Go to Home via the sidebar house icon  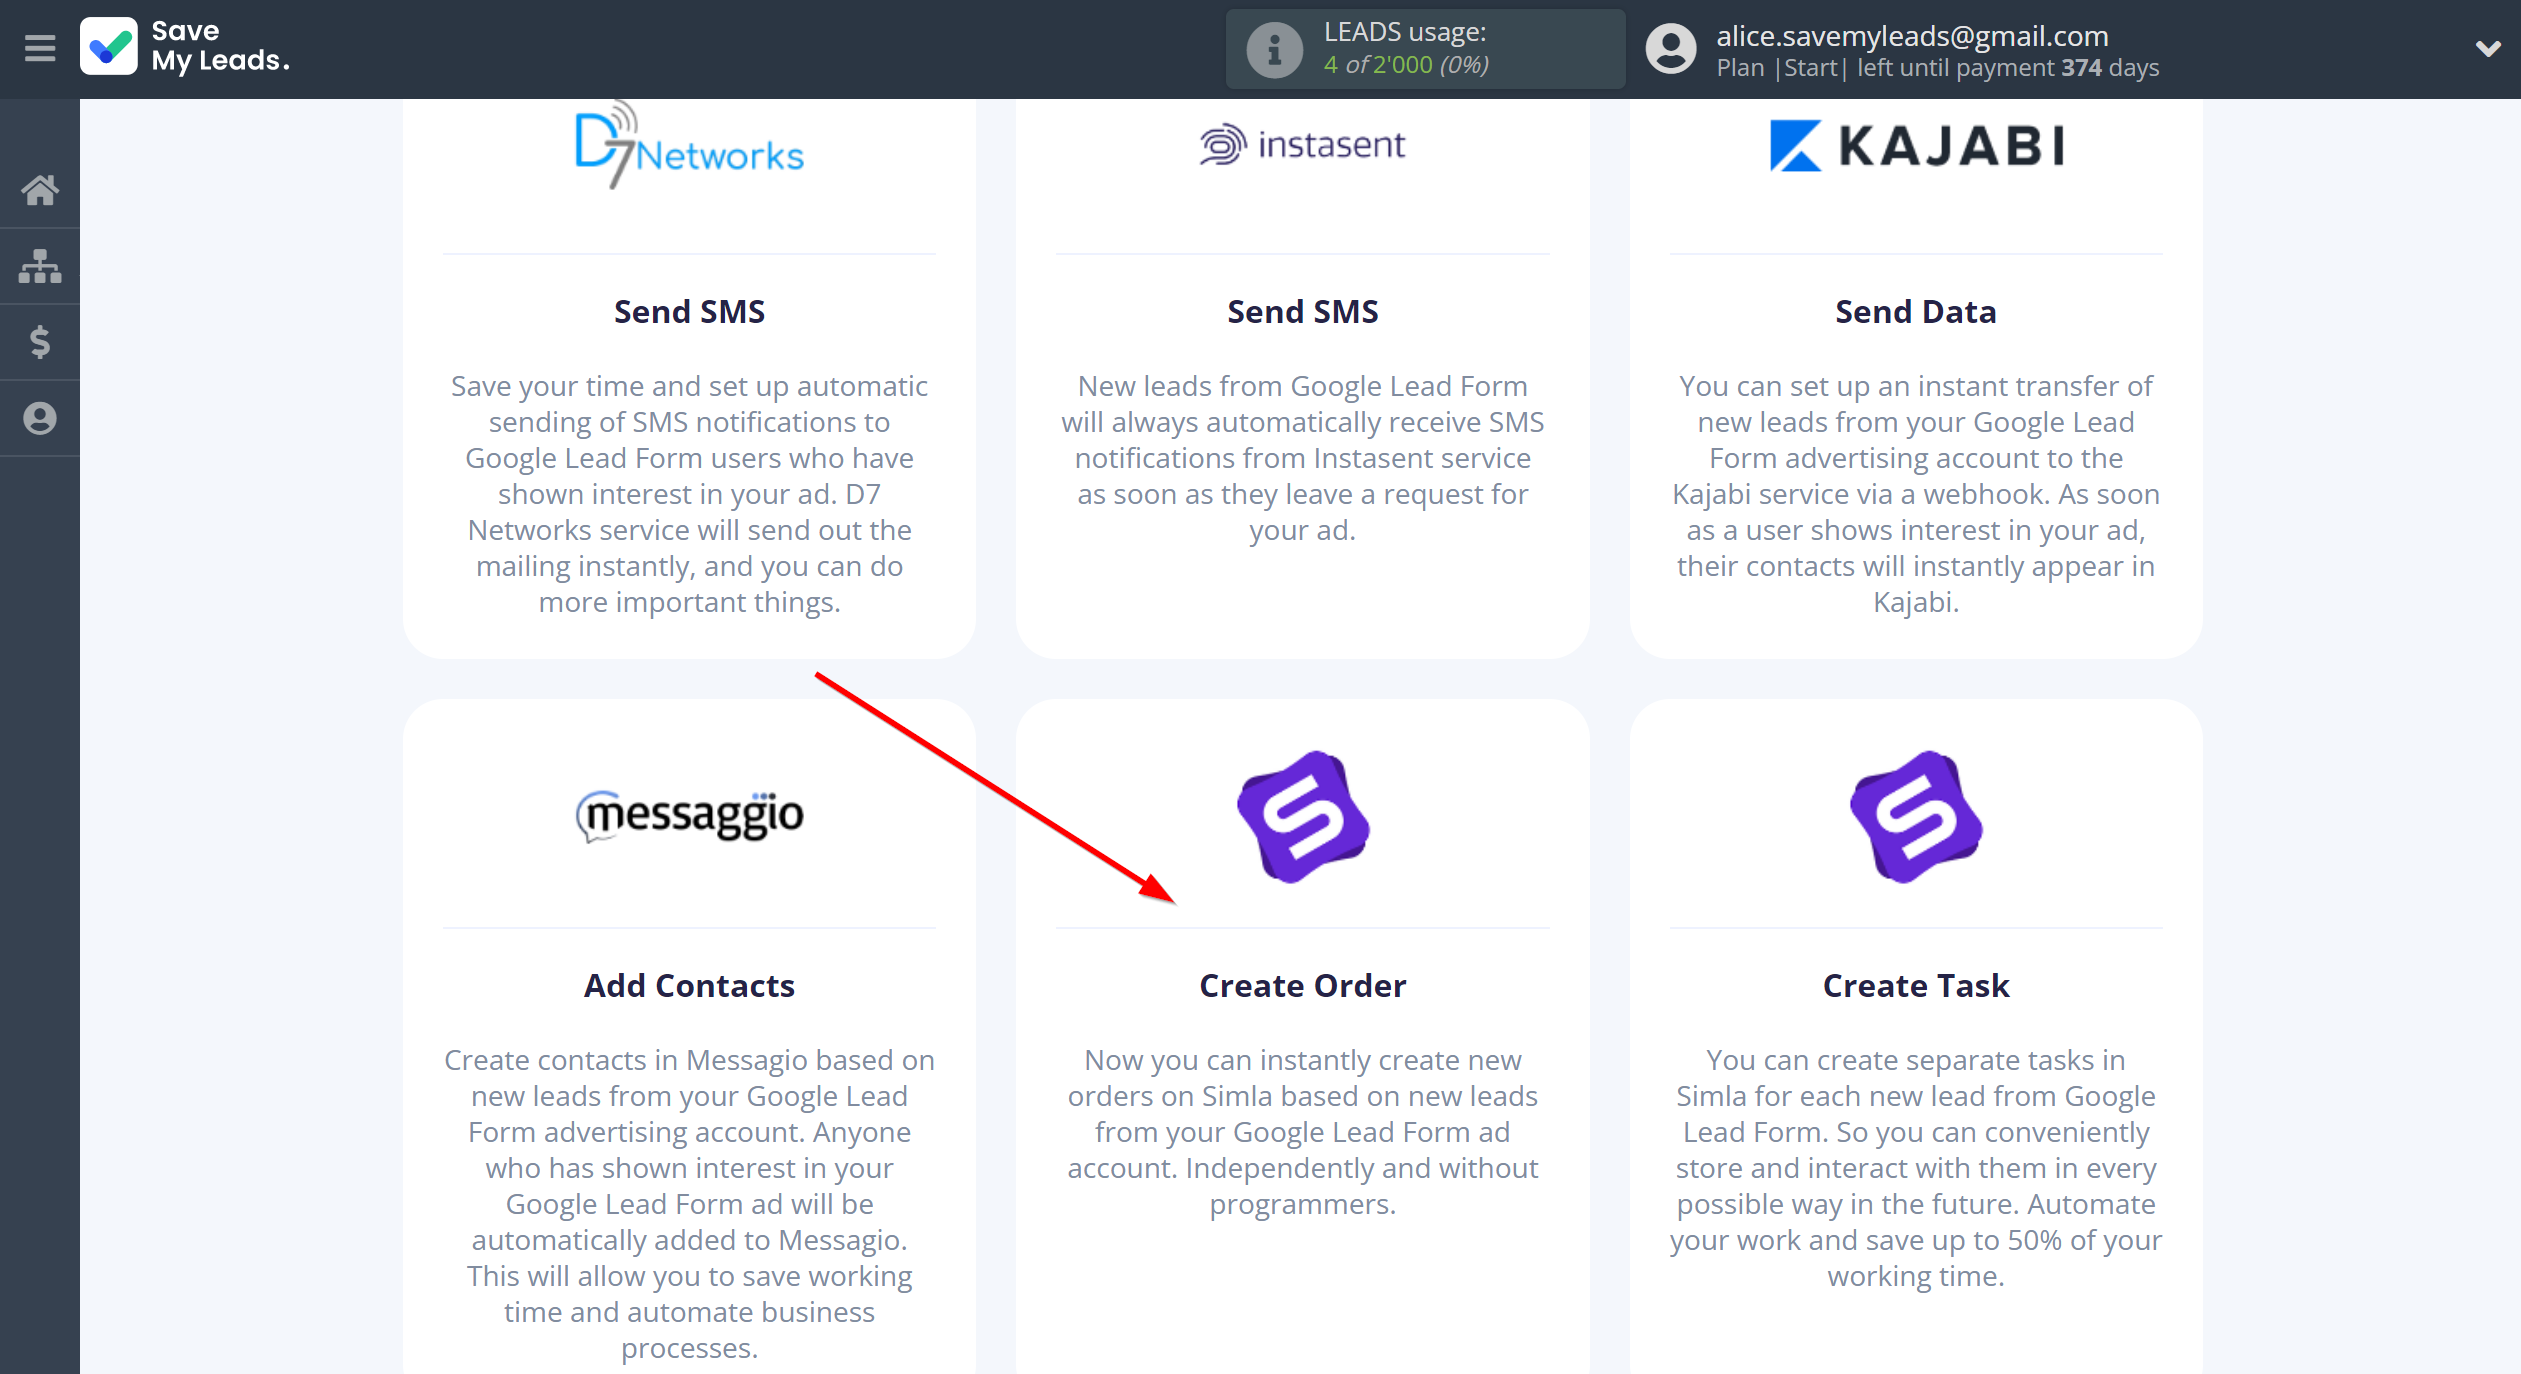pyautogui.click(x=40, y=190)
